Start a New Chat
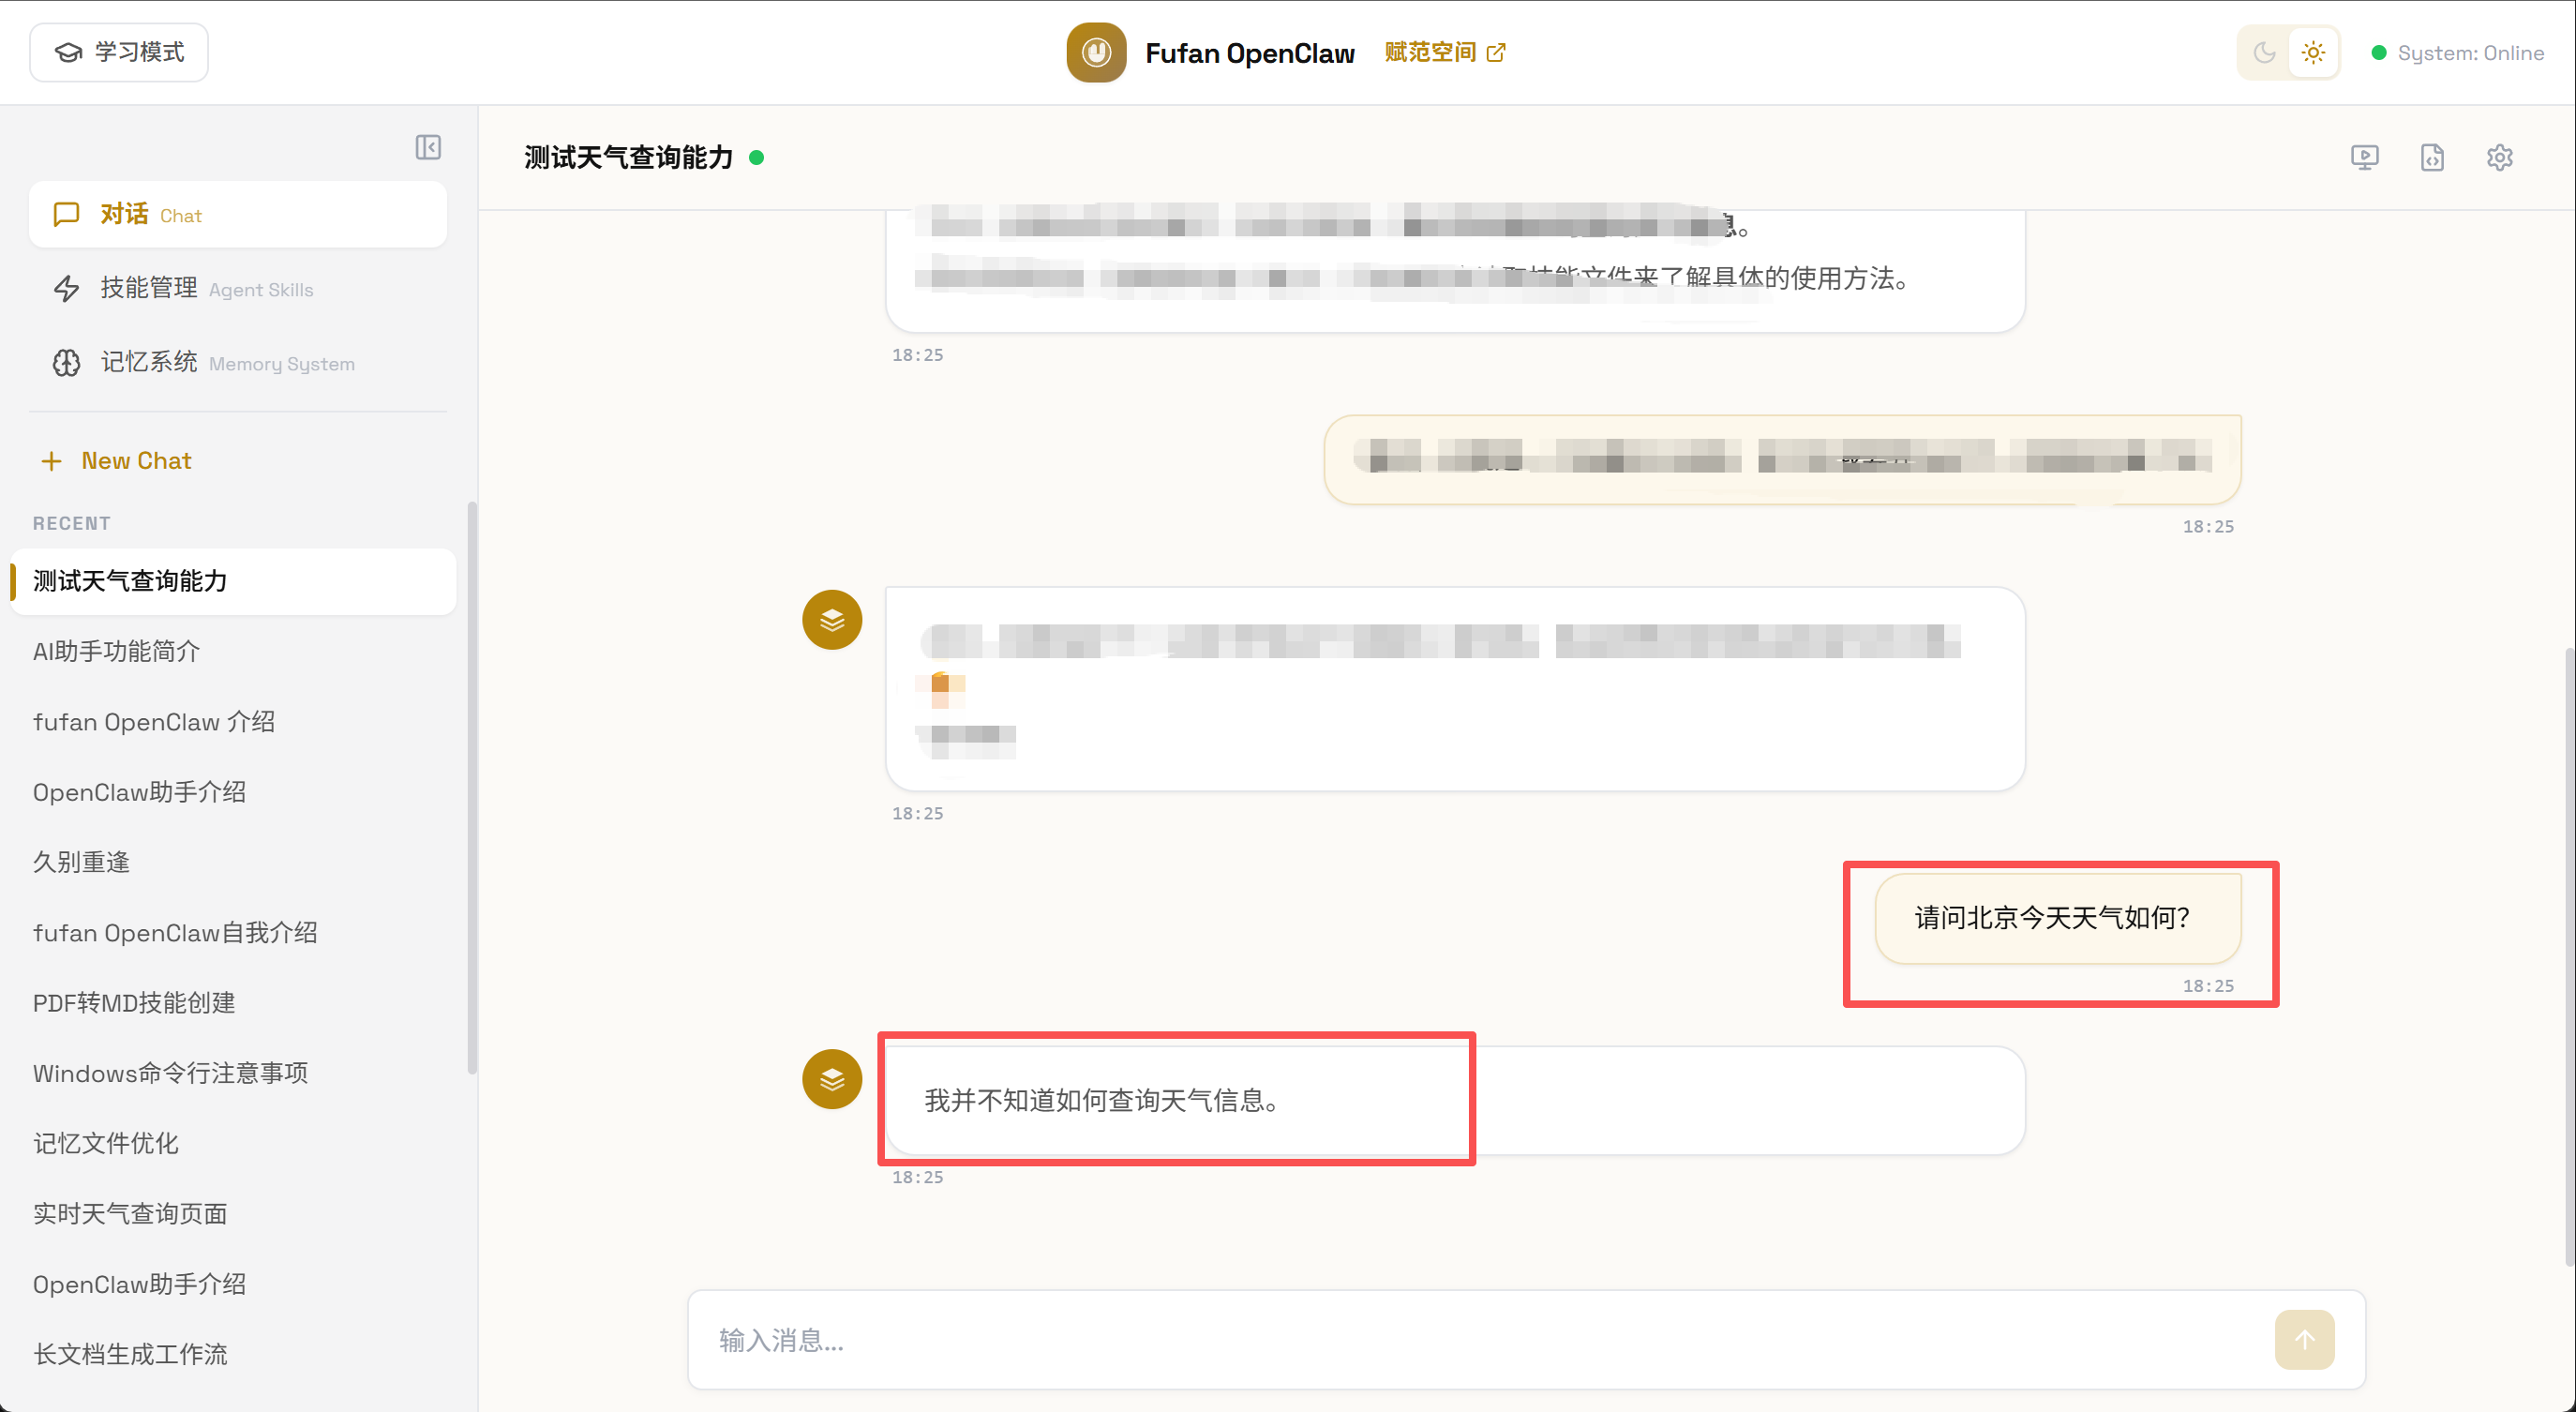The width and height of the screenshot is (2576, 1412). 116,460
